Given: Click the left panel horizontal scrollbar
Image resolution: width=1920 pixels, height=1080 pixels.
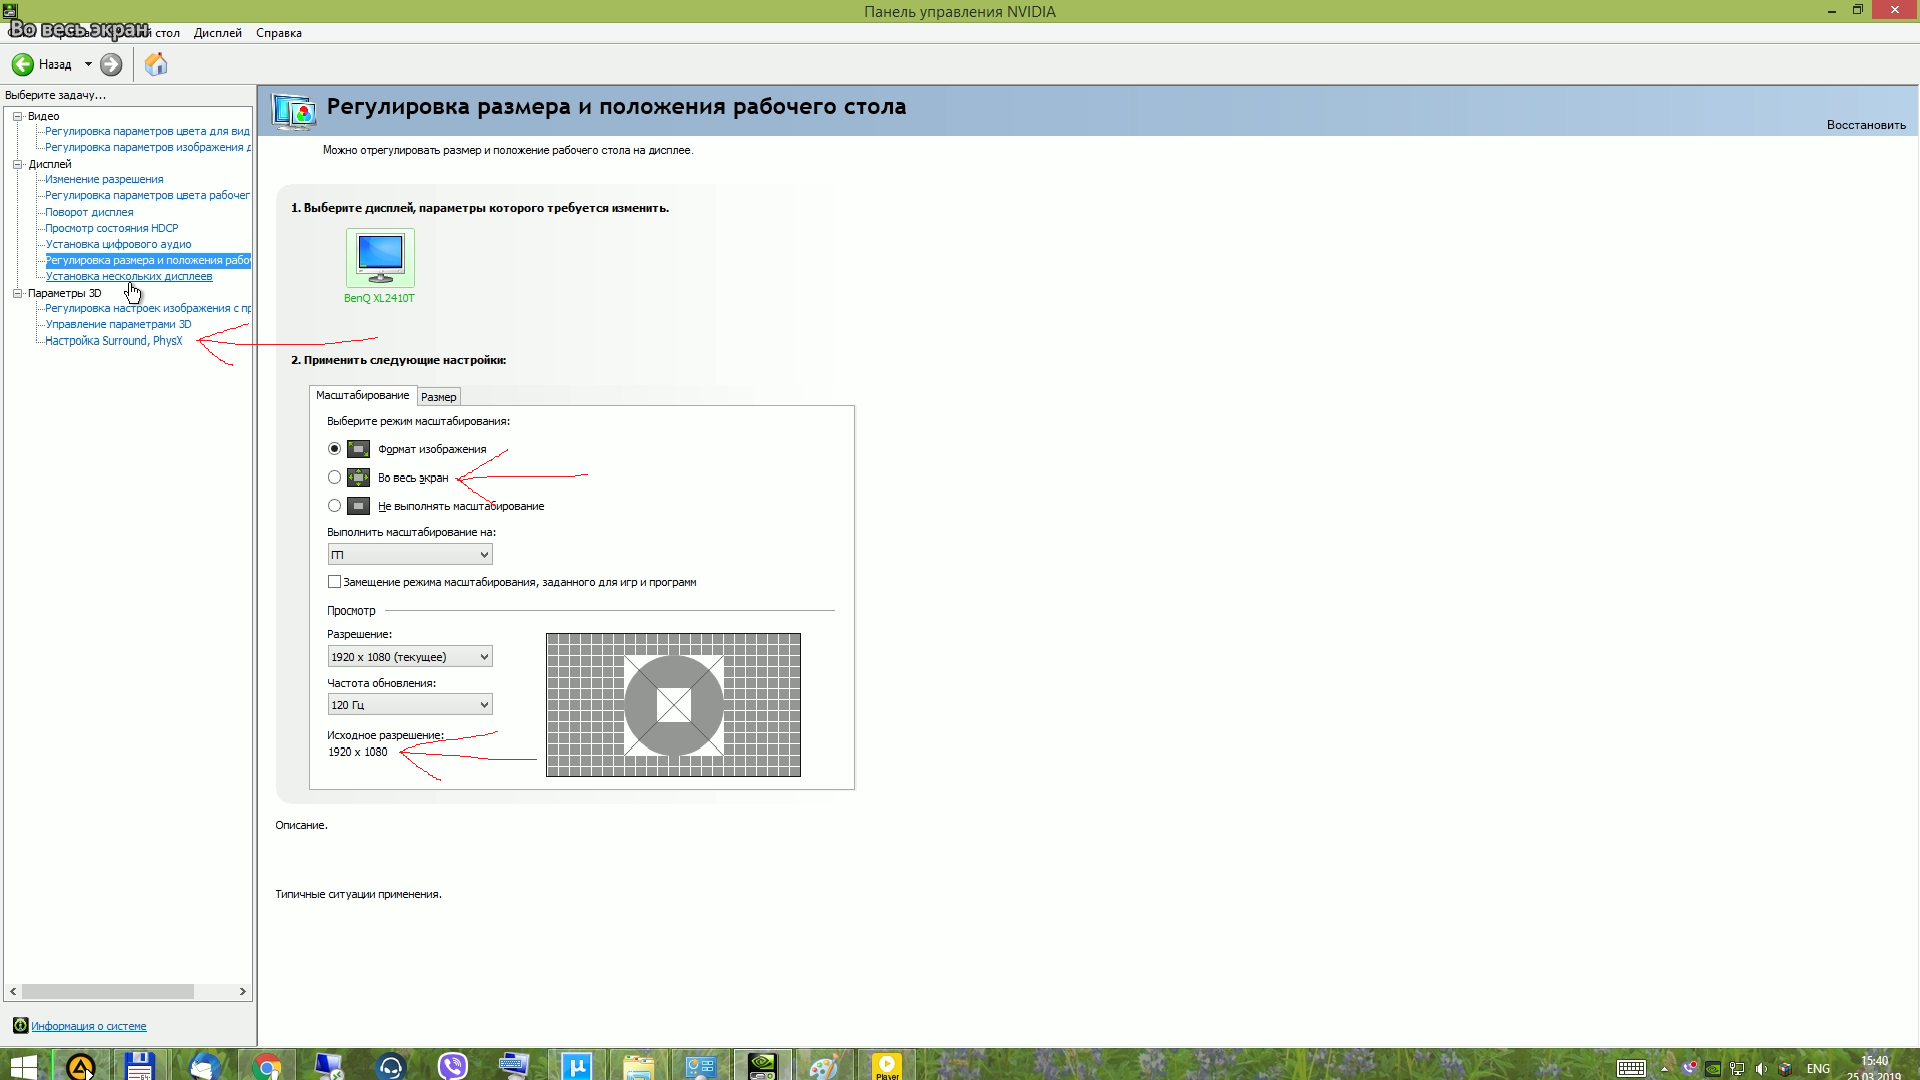Looking at the screenshot, I should coord(108,992).
